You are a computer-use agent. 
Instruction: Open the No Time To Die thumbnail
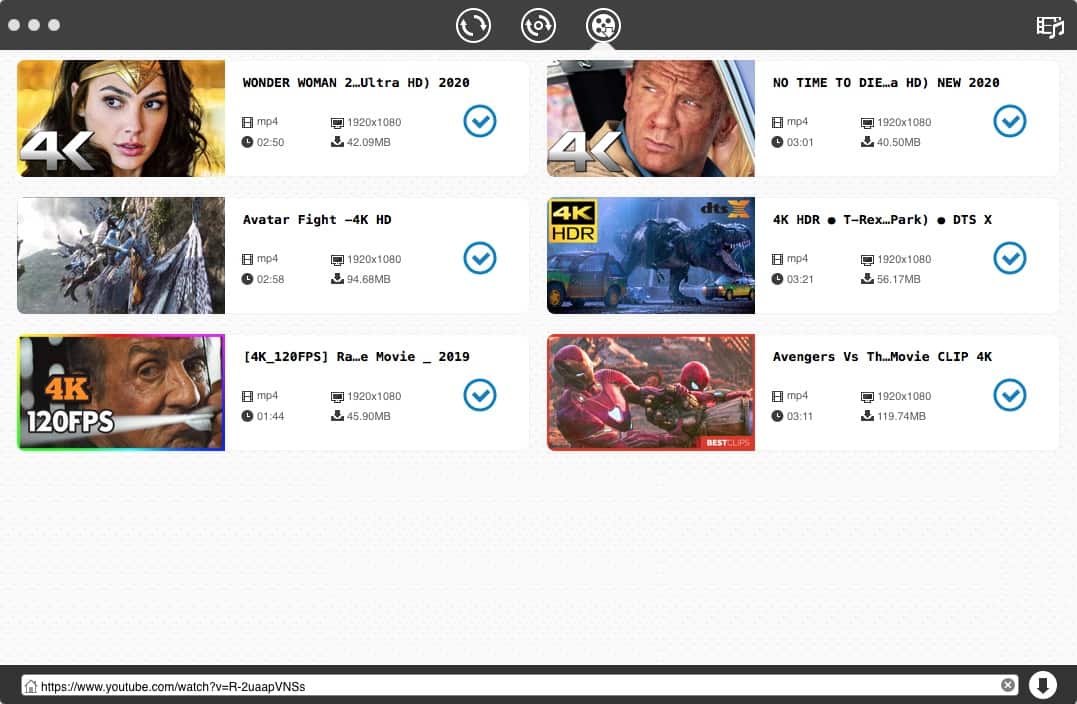650,118
